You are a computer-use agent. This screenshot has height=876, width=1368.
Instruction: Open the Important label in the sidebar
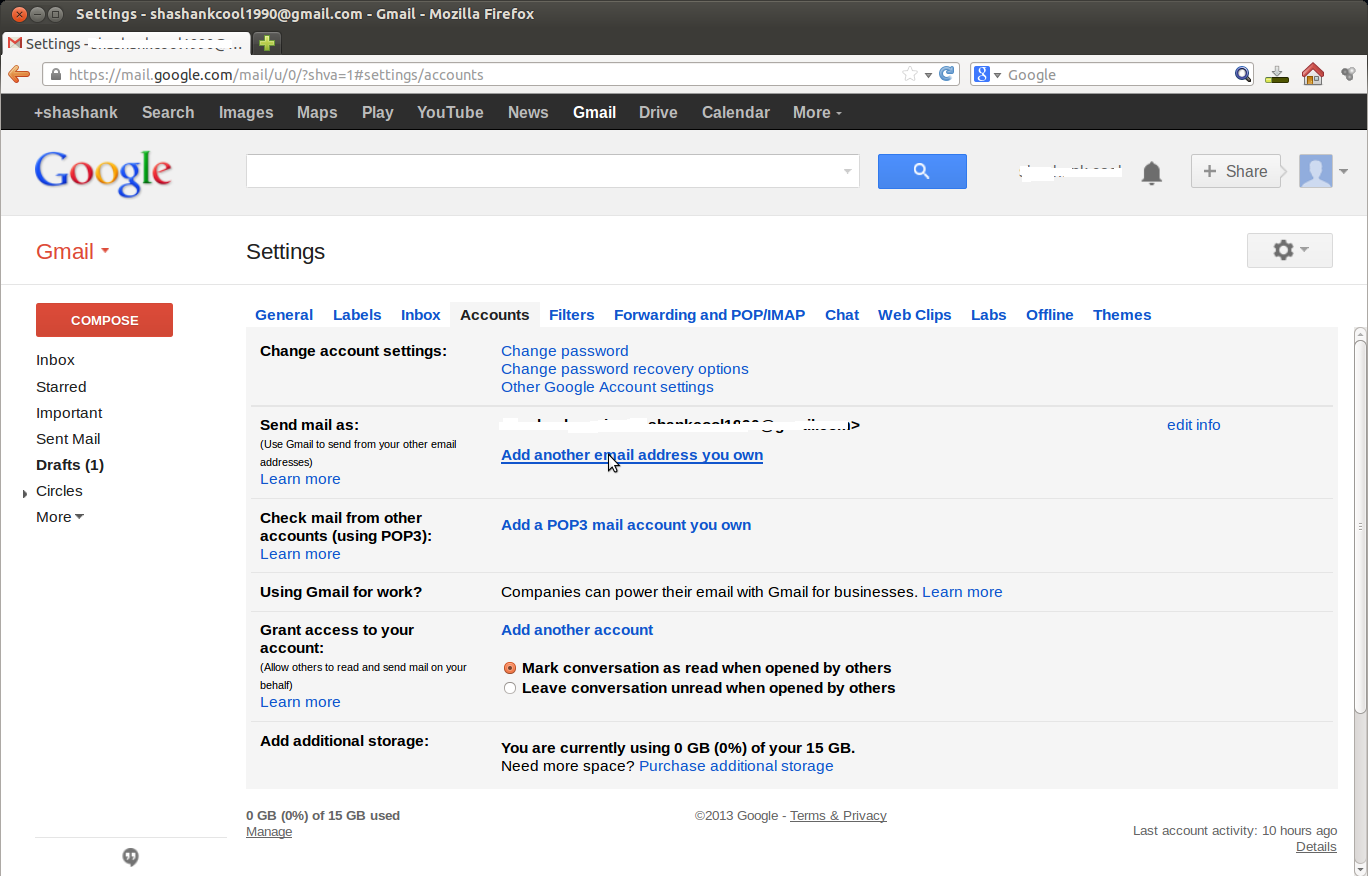point(69,413)
